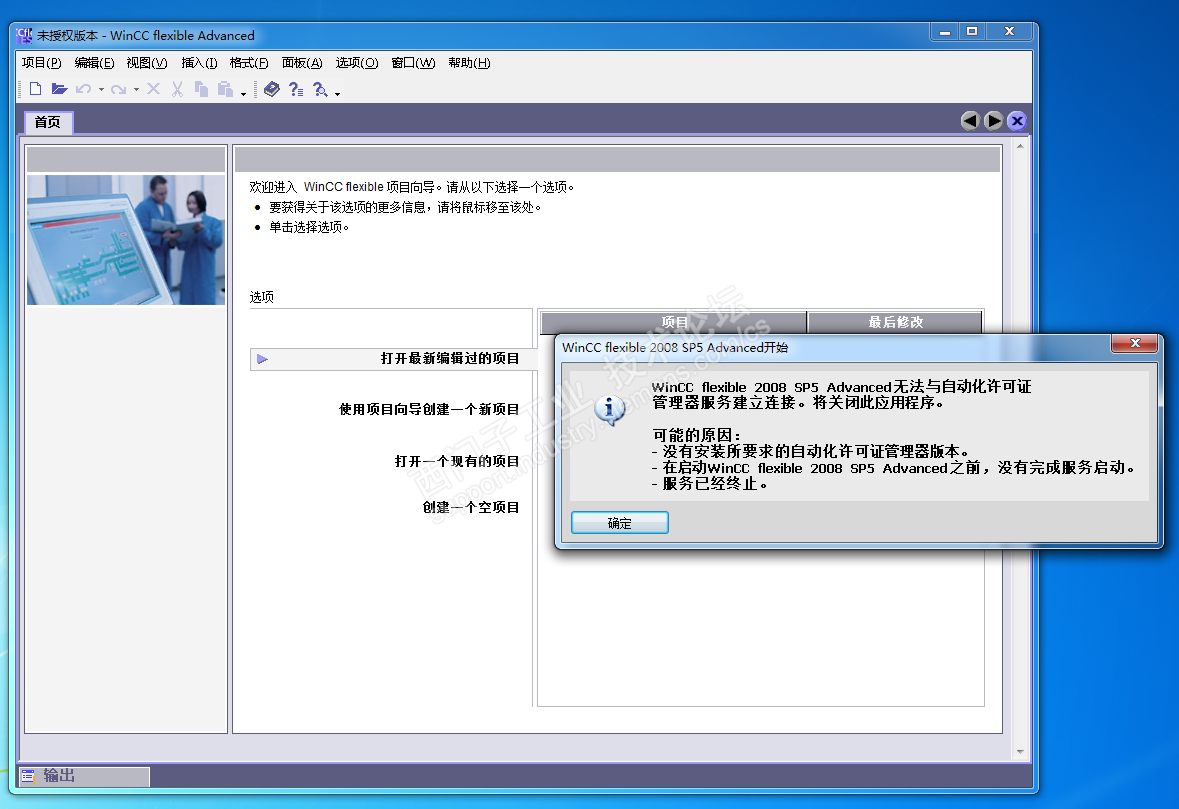Click the Paste clipboard icon
Screen dimensions: 1179x809
pos(225,89)
